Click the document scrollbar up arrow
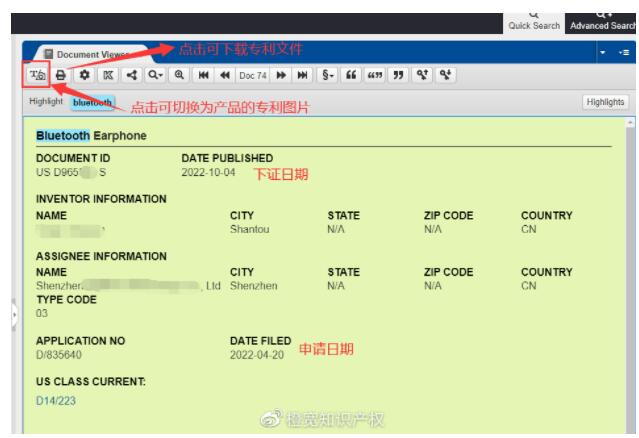The height and width of the screenshot is (438, 639). 630,122
